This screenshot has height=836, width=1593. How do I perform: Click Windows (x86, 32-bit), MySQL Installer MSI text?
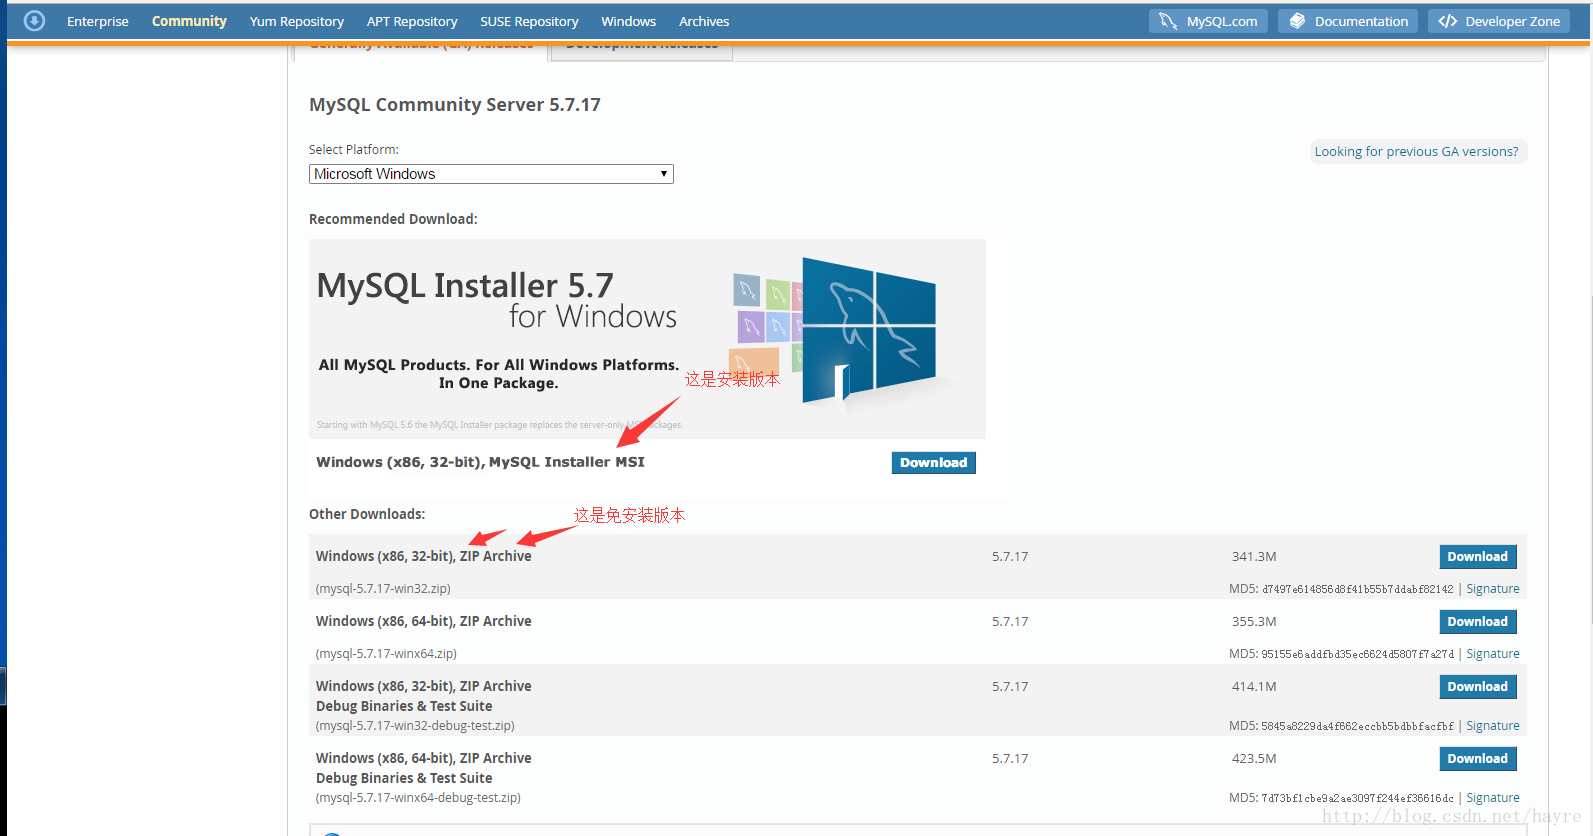[480, 462]
